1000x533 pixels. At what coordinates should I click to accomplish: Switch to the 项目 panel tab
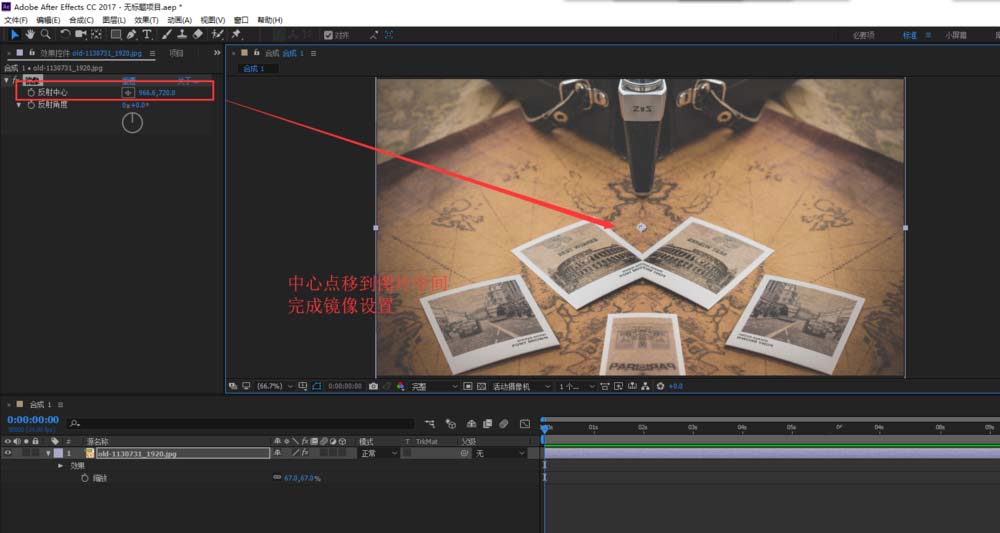(176, 53)
